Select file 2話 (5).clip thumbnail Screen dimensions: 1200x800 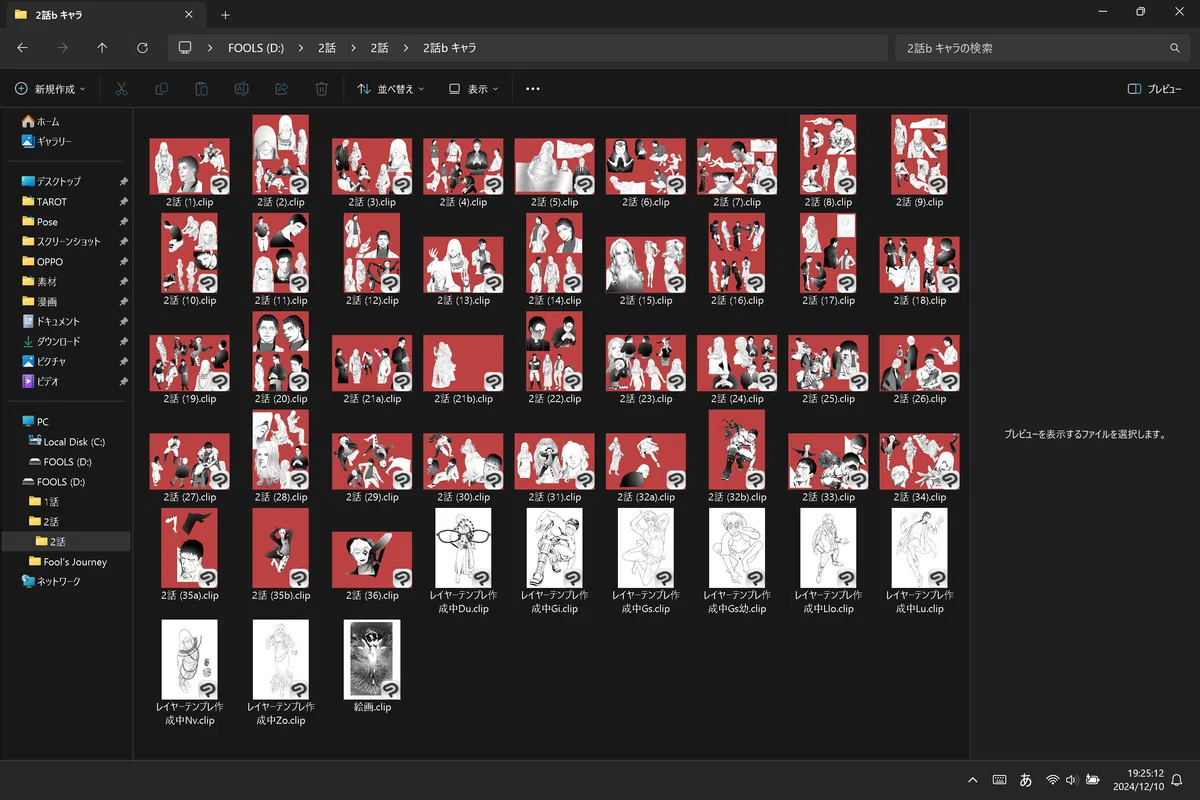pyautogui.click(x=555, y=166)
